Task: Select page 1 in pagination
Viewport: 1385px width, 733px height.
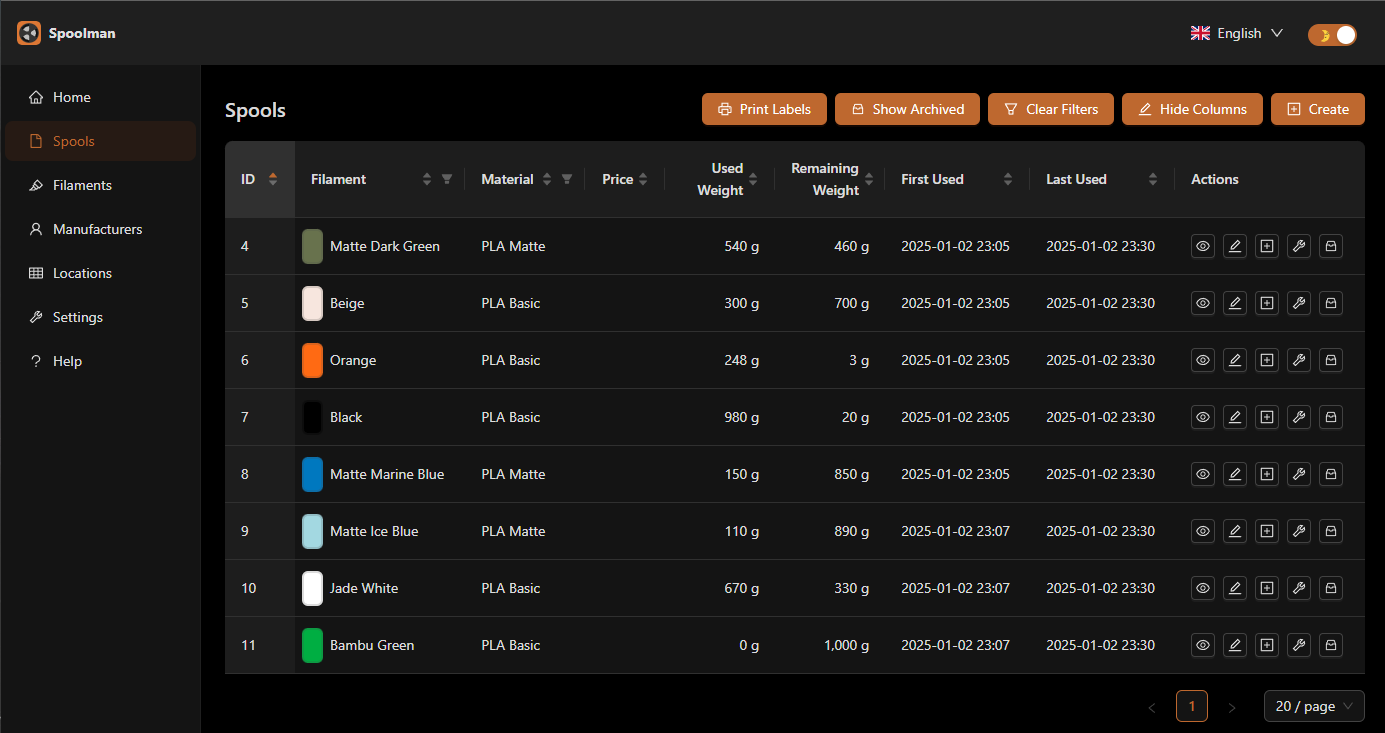Action: pos(1191,706)
